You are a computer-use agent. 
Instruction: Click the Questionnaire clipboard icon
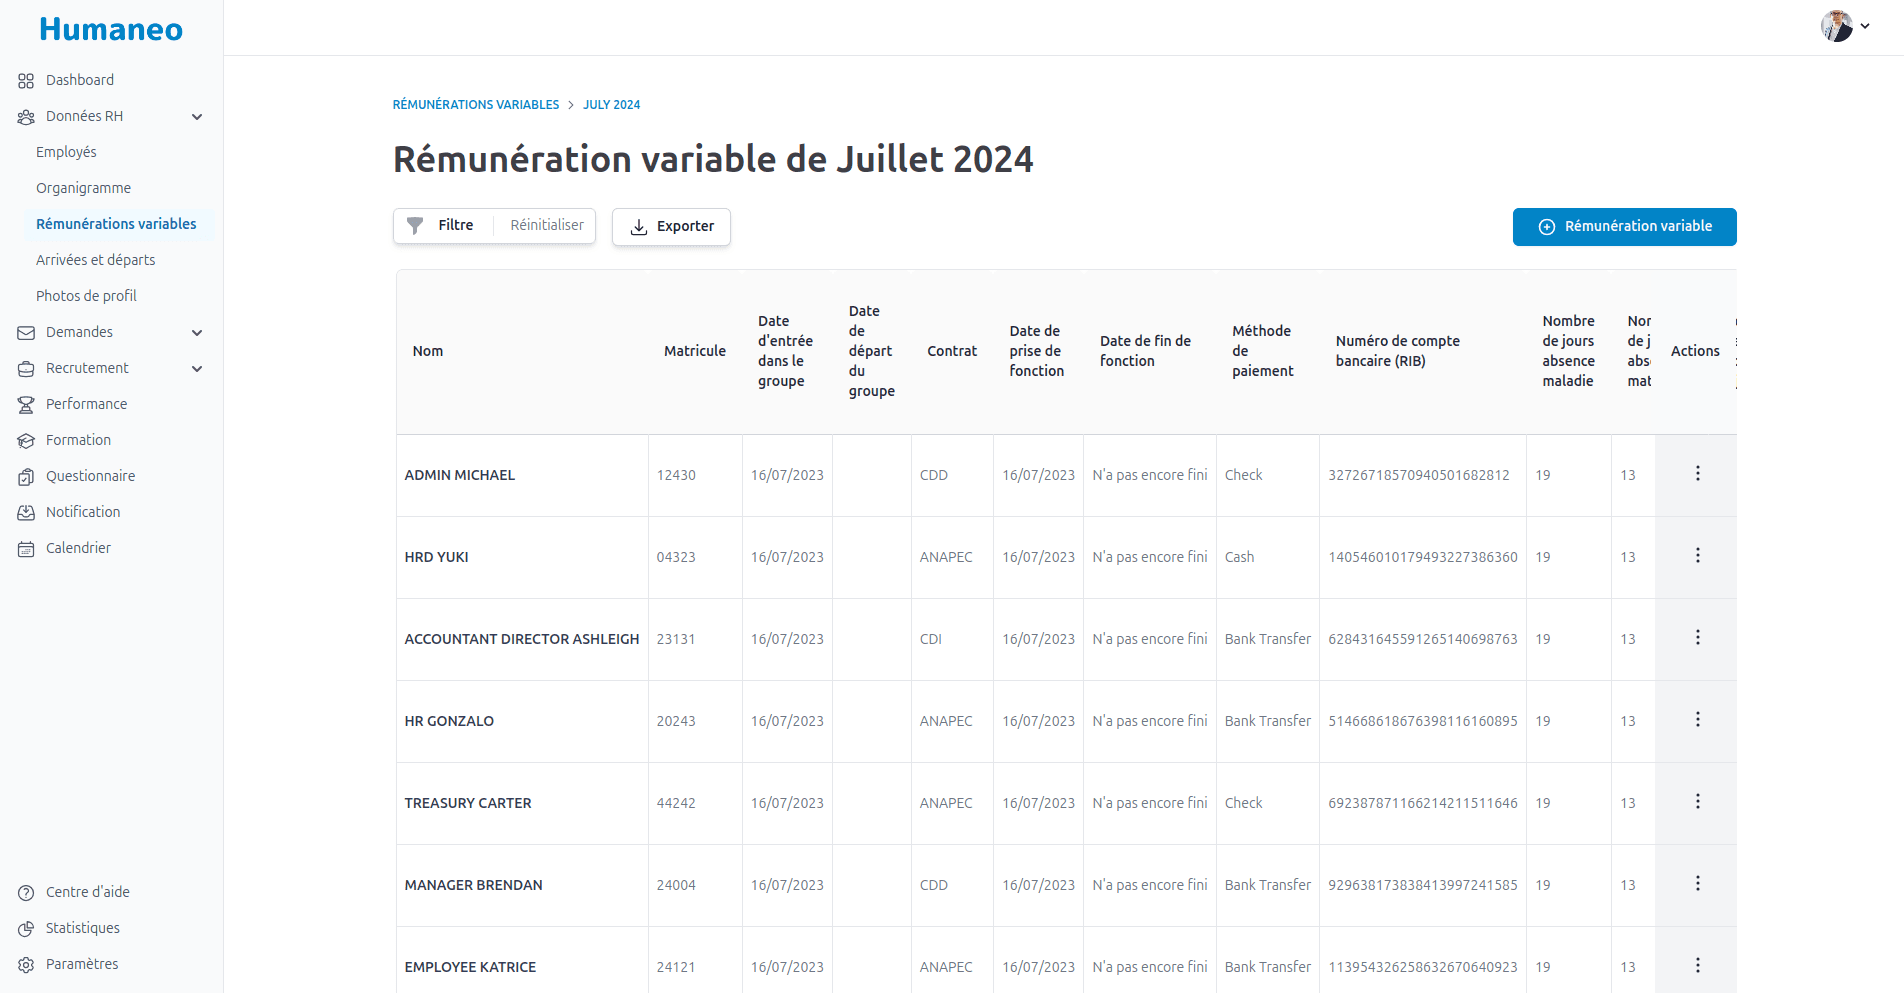26,477
